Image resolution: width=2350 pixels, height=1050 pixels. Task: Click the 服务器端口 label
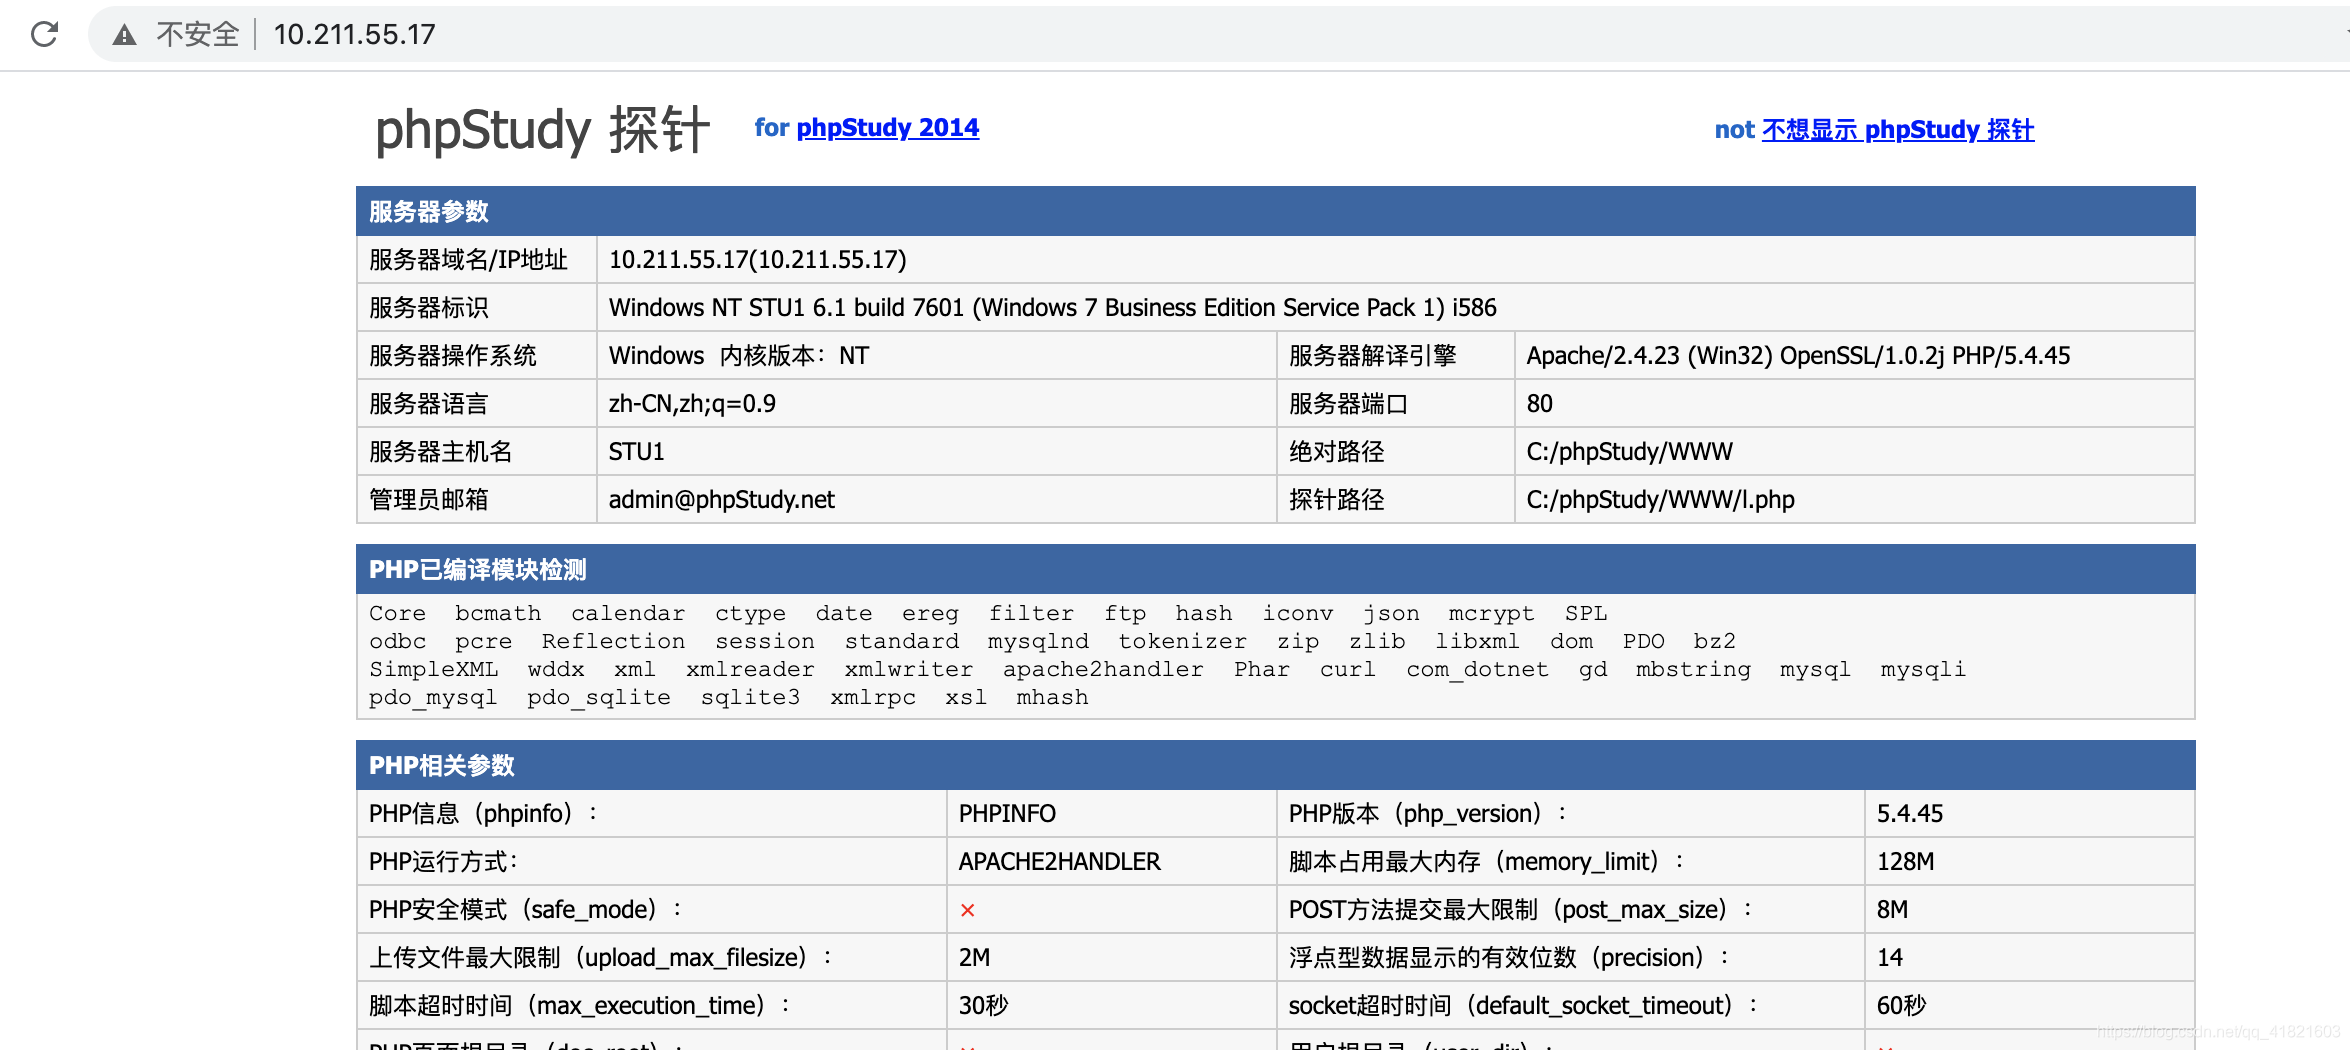[1348, 404]
